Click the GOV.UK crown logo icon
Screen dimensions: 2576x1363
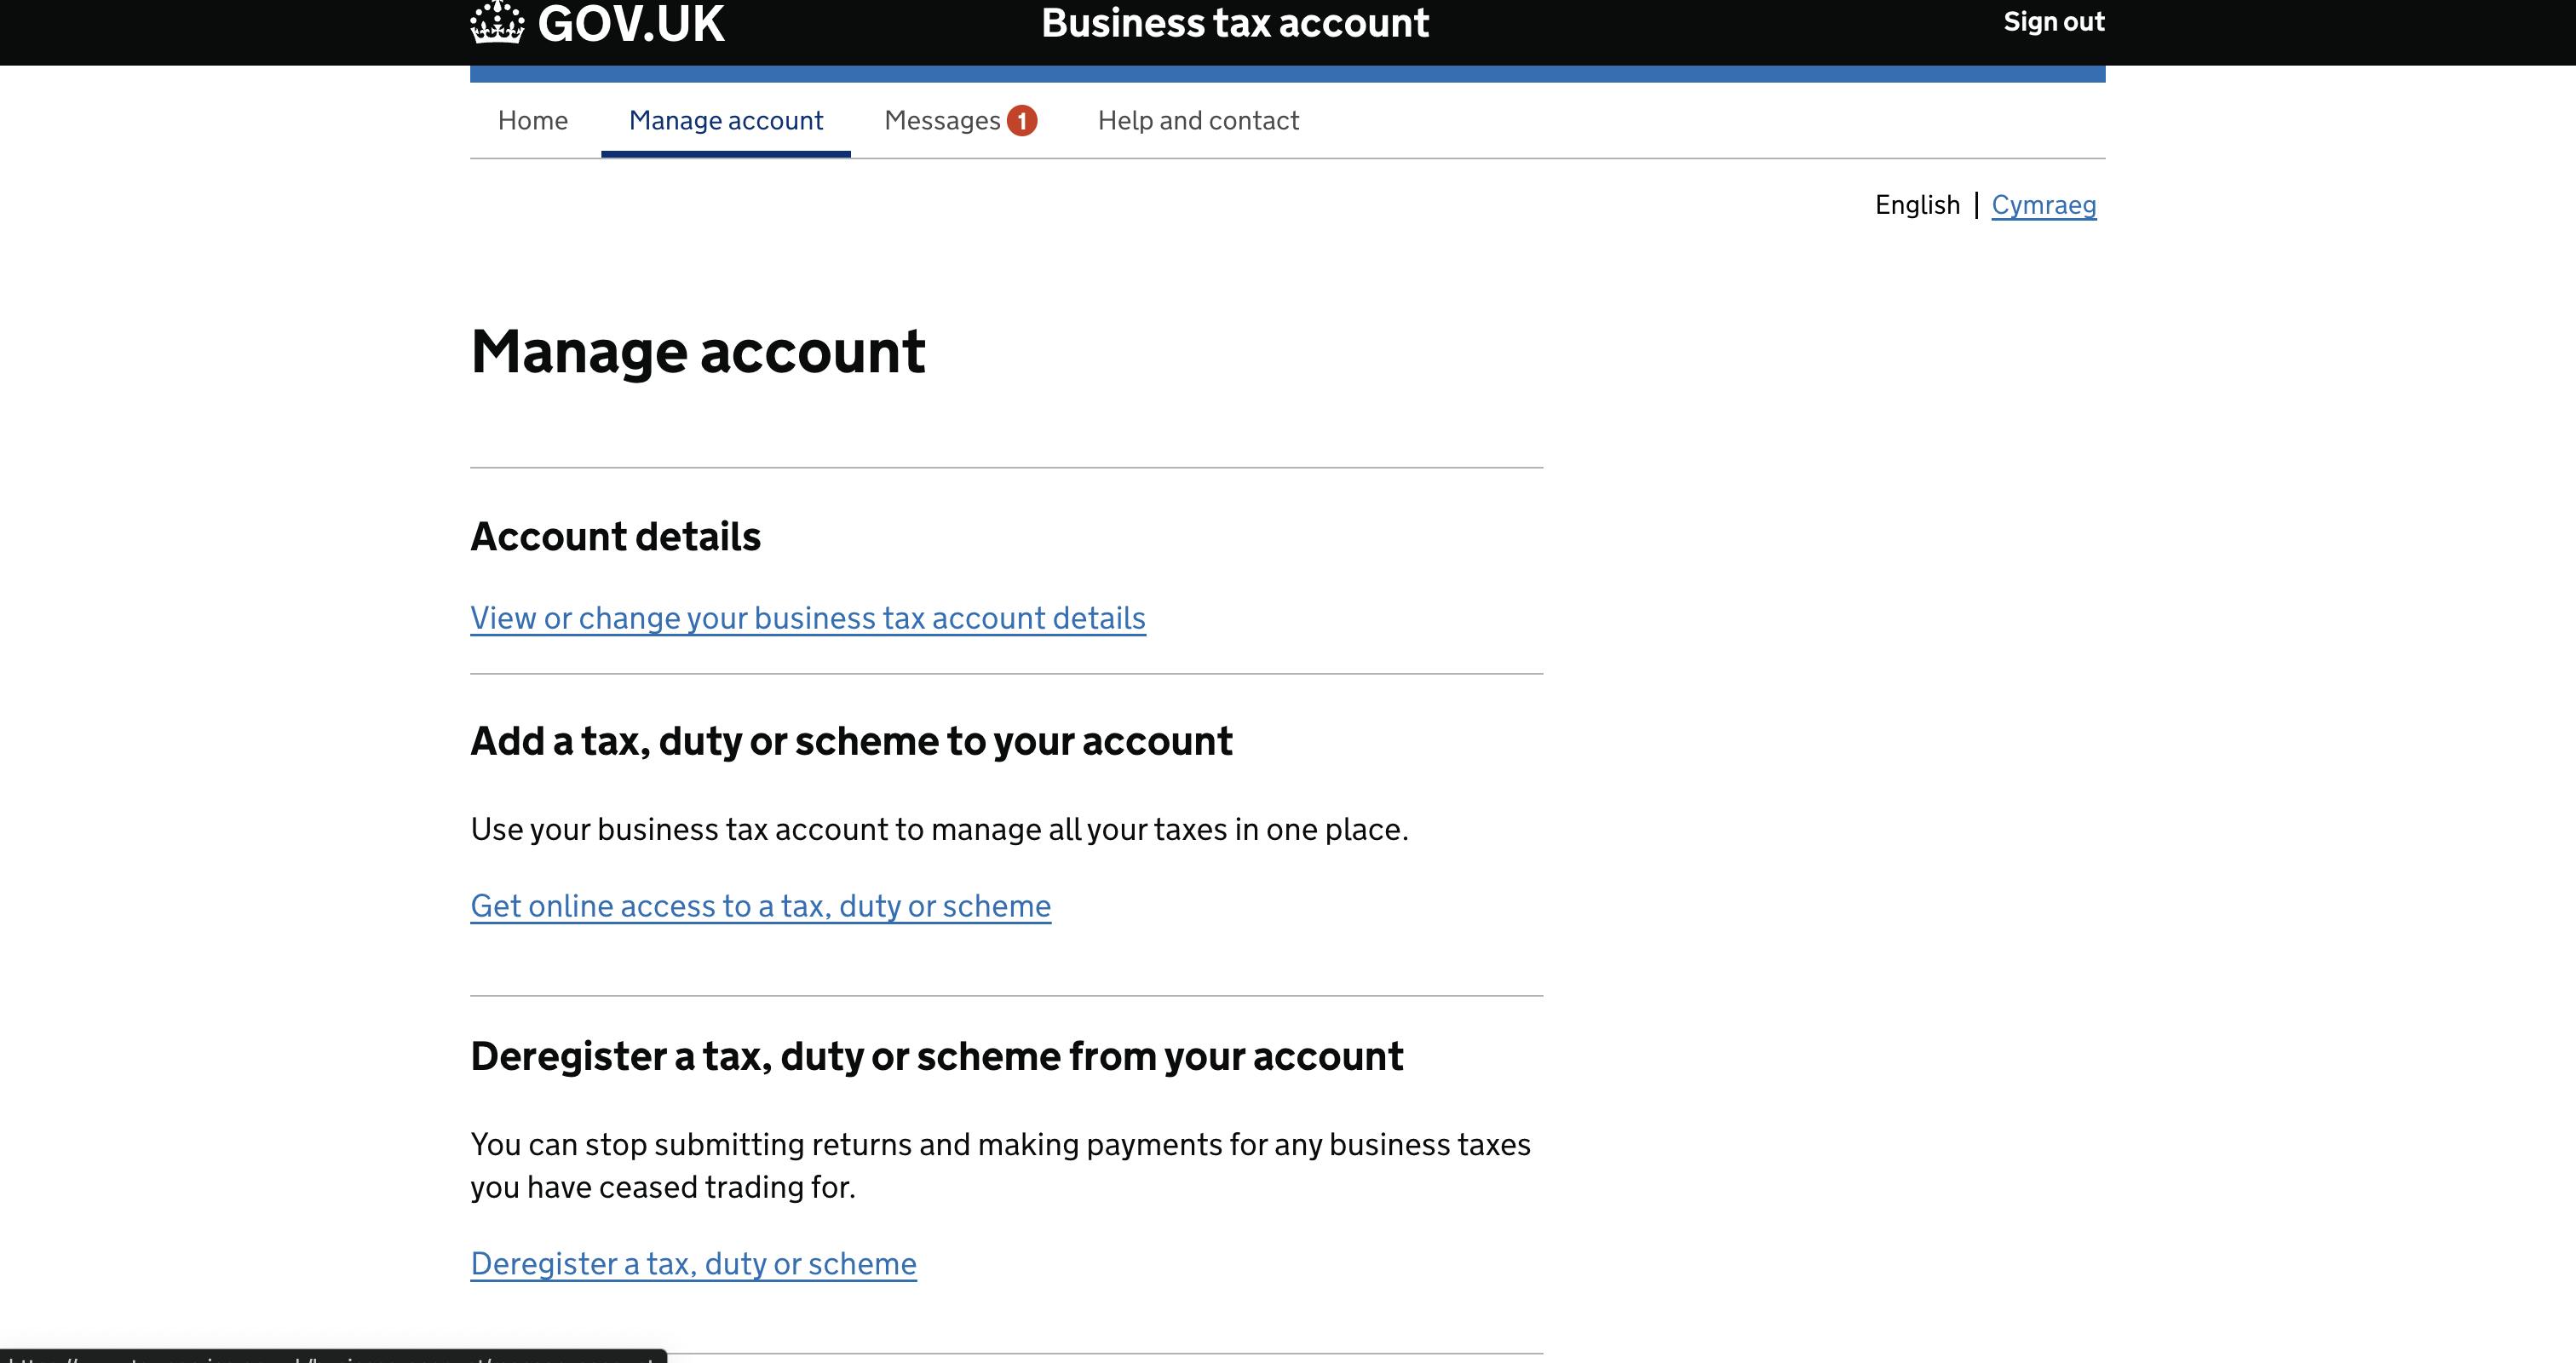[x=497, y=22]
